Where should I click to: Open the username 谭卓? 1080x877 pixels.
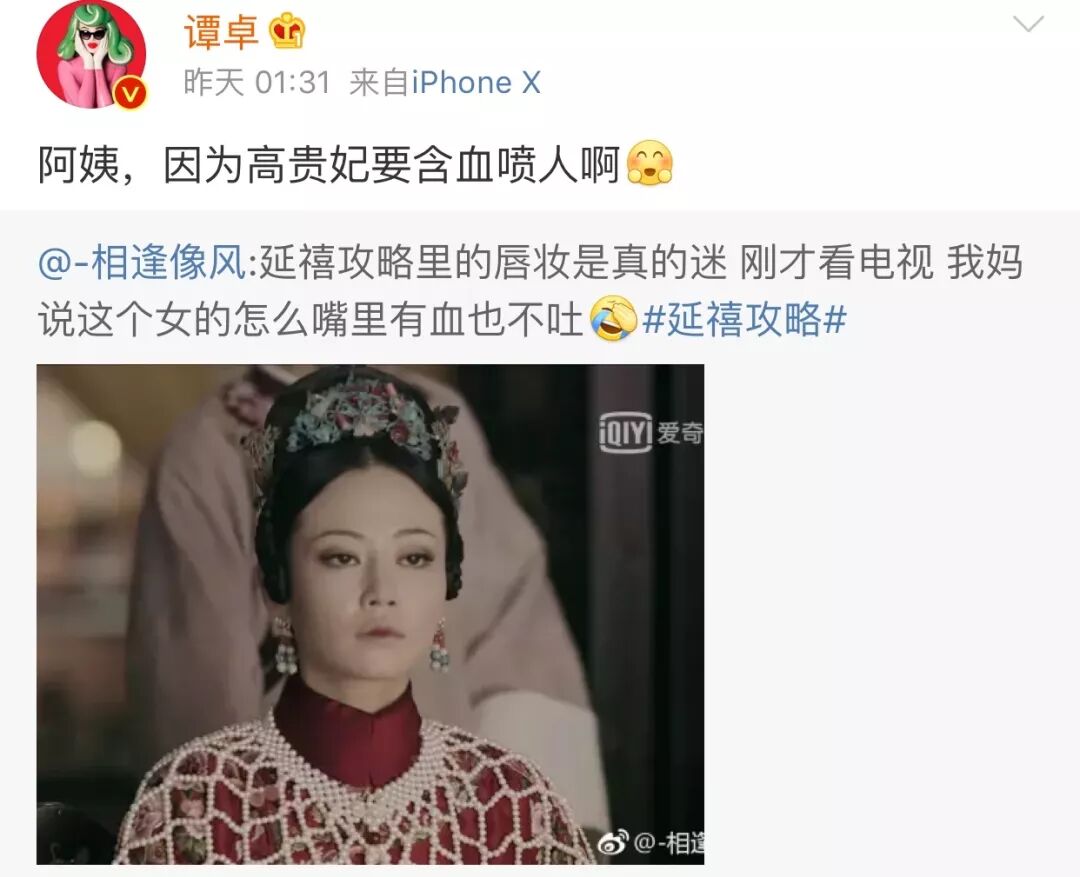point(220,32)
